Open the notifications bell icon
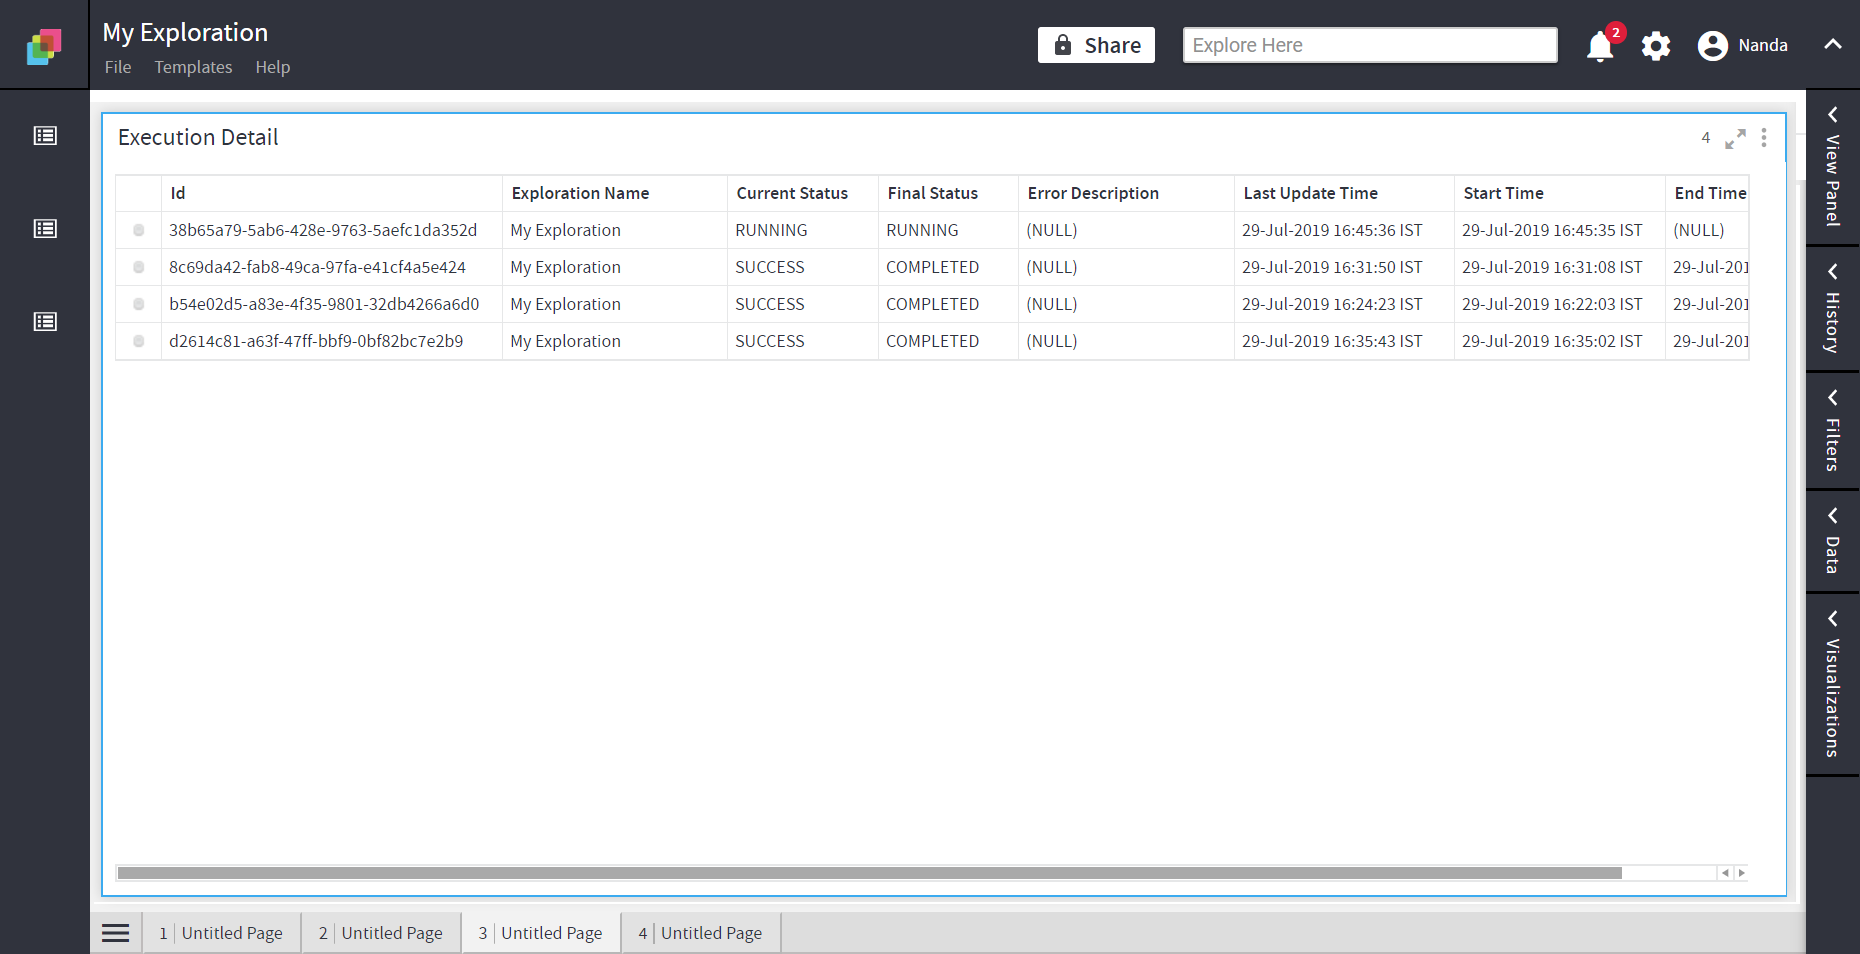 (1600, 46)
